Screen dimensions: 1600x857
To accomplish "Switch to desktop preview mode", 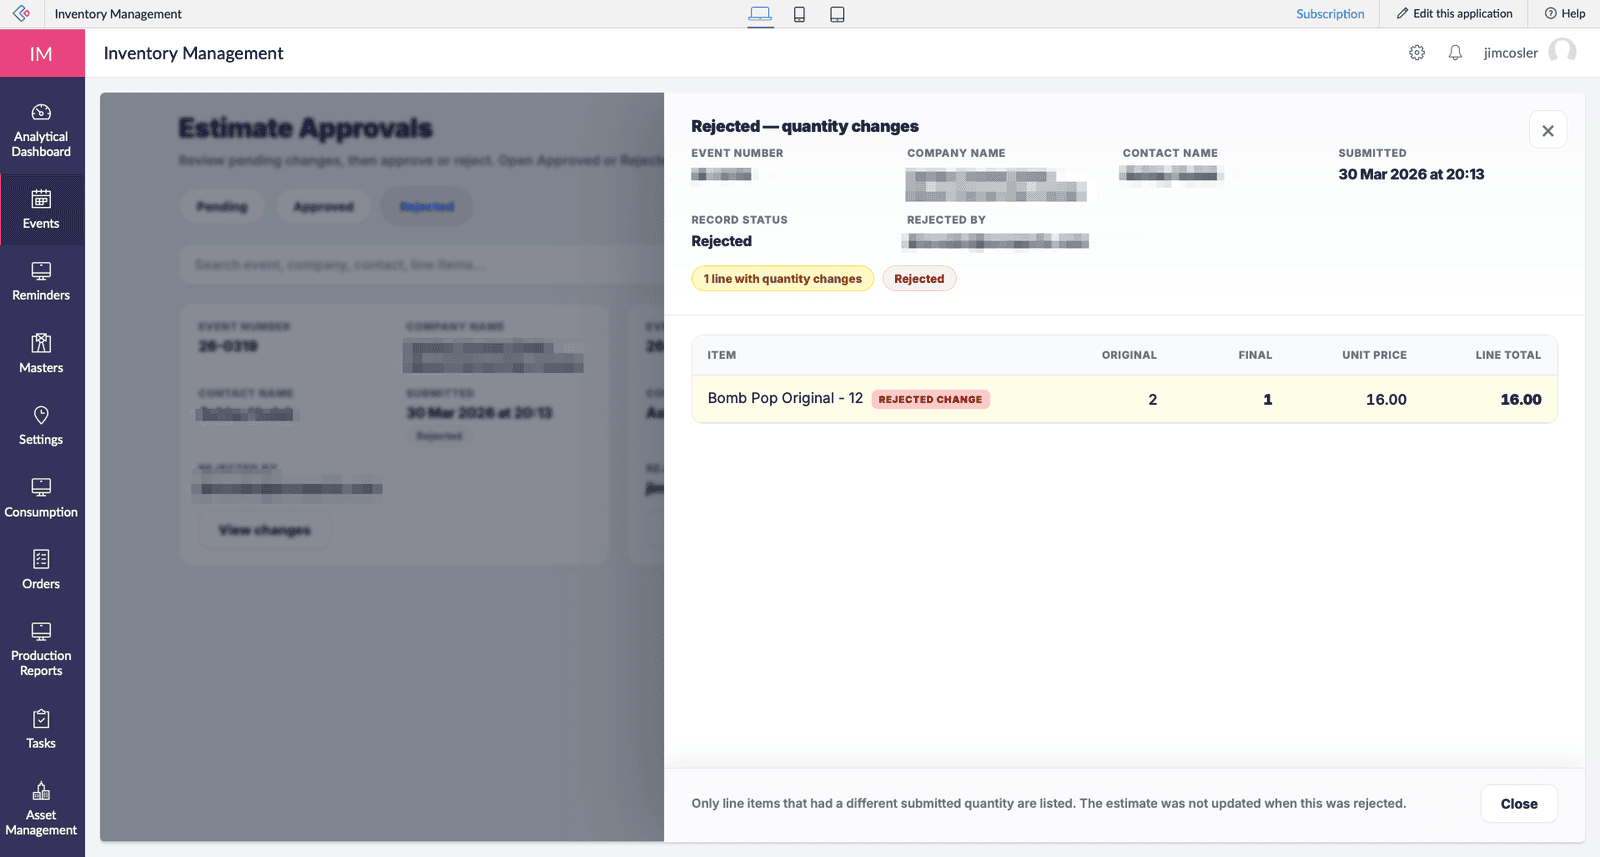I will click(760, 14).
